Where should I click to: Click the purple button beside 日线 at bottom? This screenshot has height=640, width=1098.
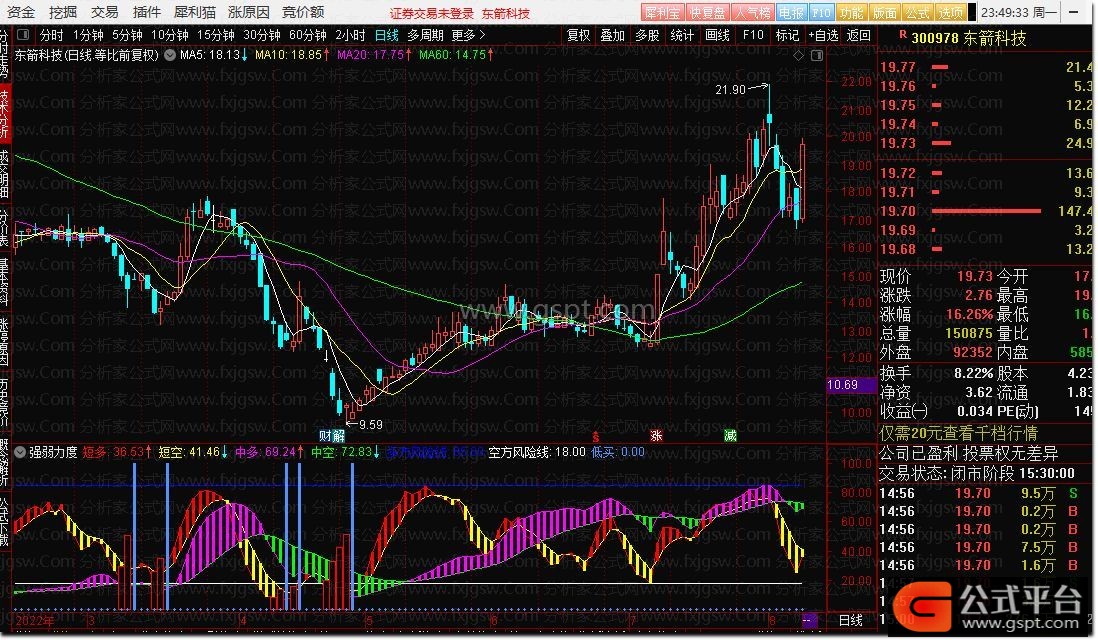click(x=809, y=620)
